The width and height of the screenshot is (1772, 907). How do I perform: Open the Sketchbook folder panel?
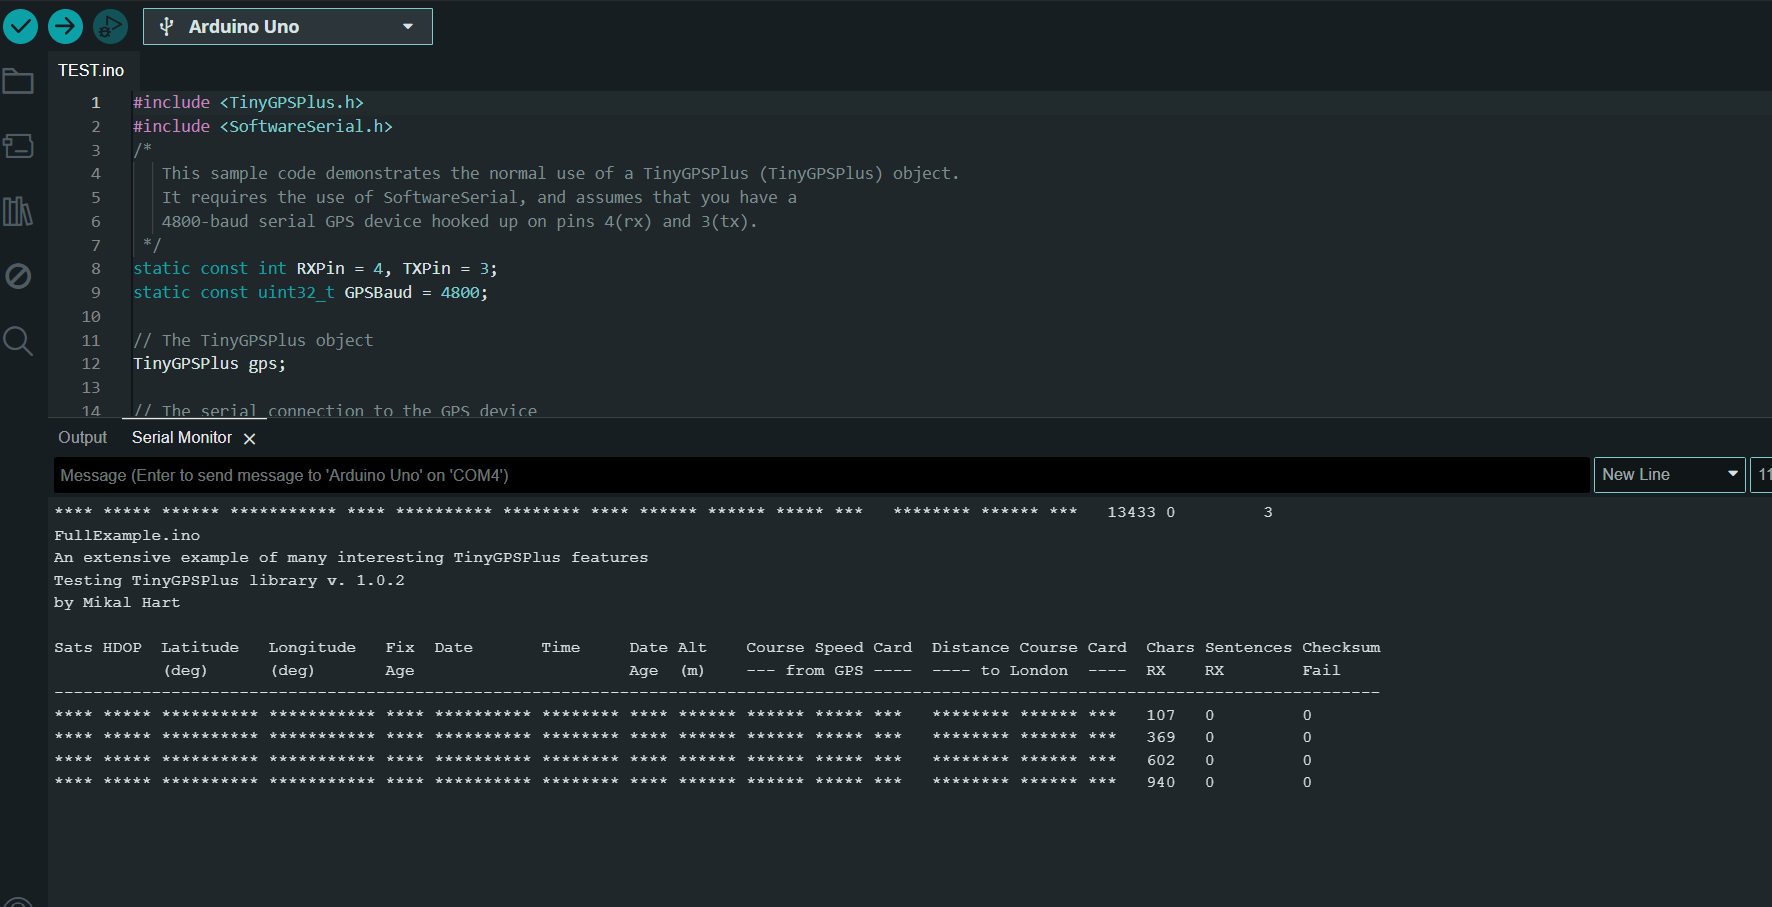(x=18, y=81)
